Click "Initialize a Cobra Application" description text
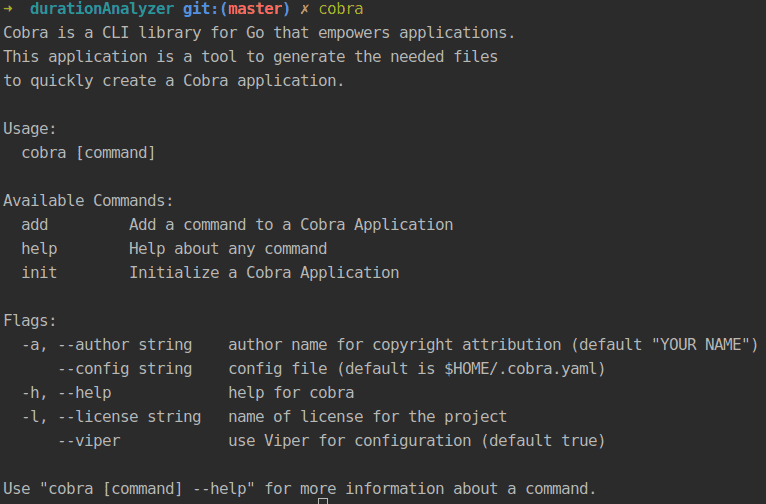This screenshot has width=766, height=504. [264, 273]
